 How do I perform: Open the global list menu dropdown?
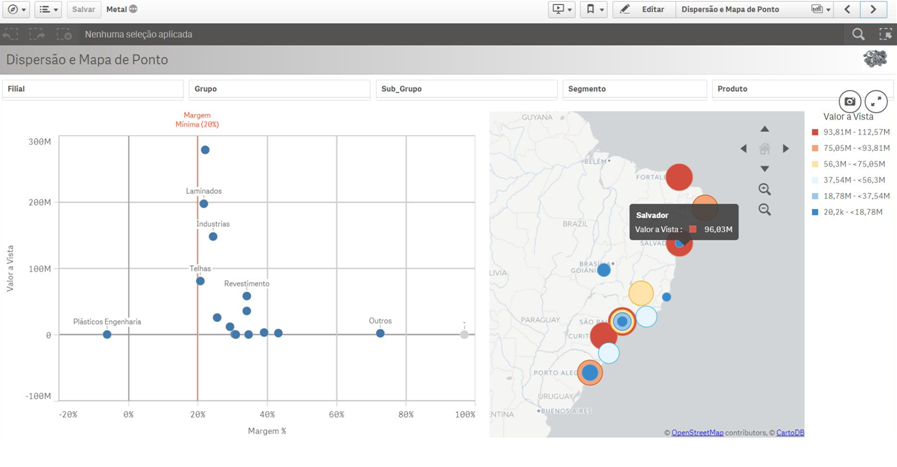[x=48, y=10]
